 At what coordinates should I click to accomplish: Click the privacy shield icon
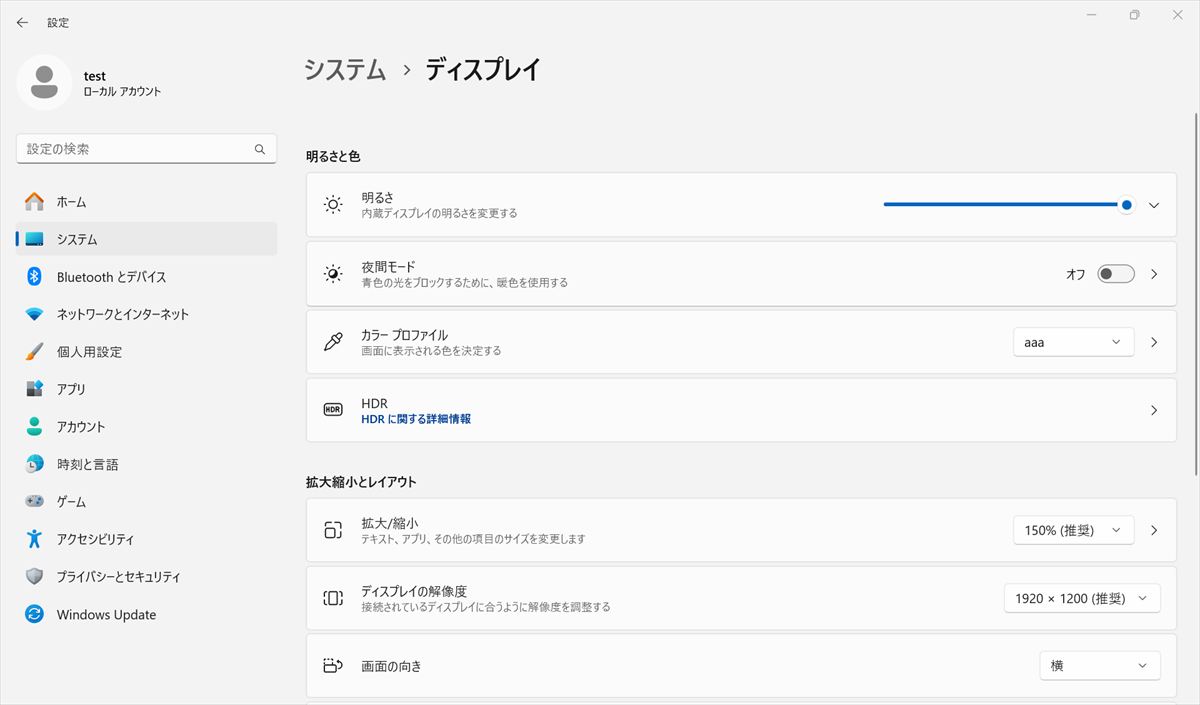34,577
